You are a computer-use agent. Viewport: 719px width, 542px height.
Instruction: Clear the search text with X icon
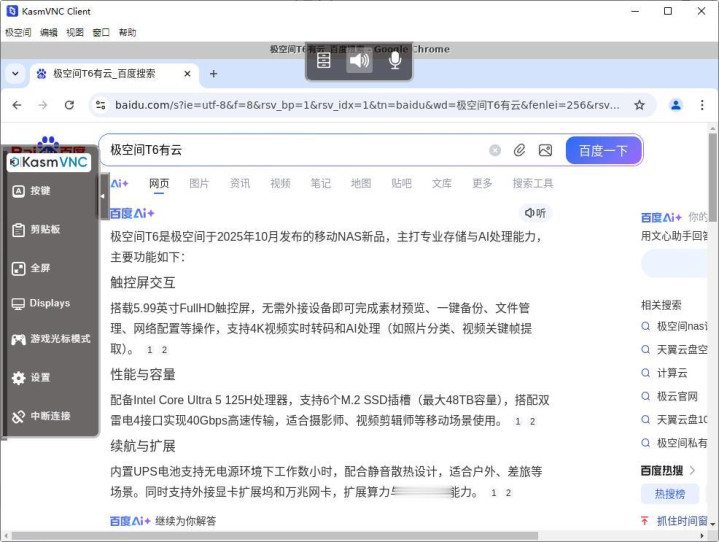(x=495, y=150)
